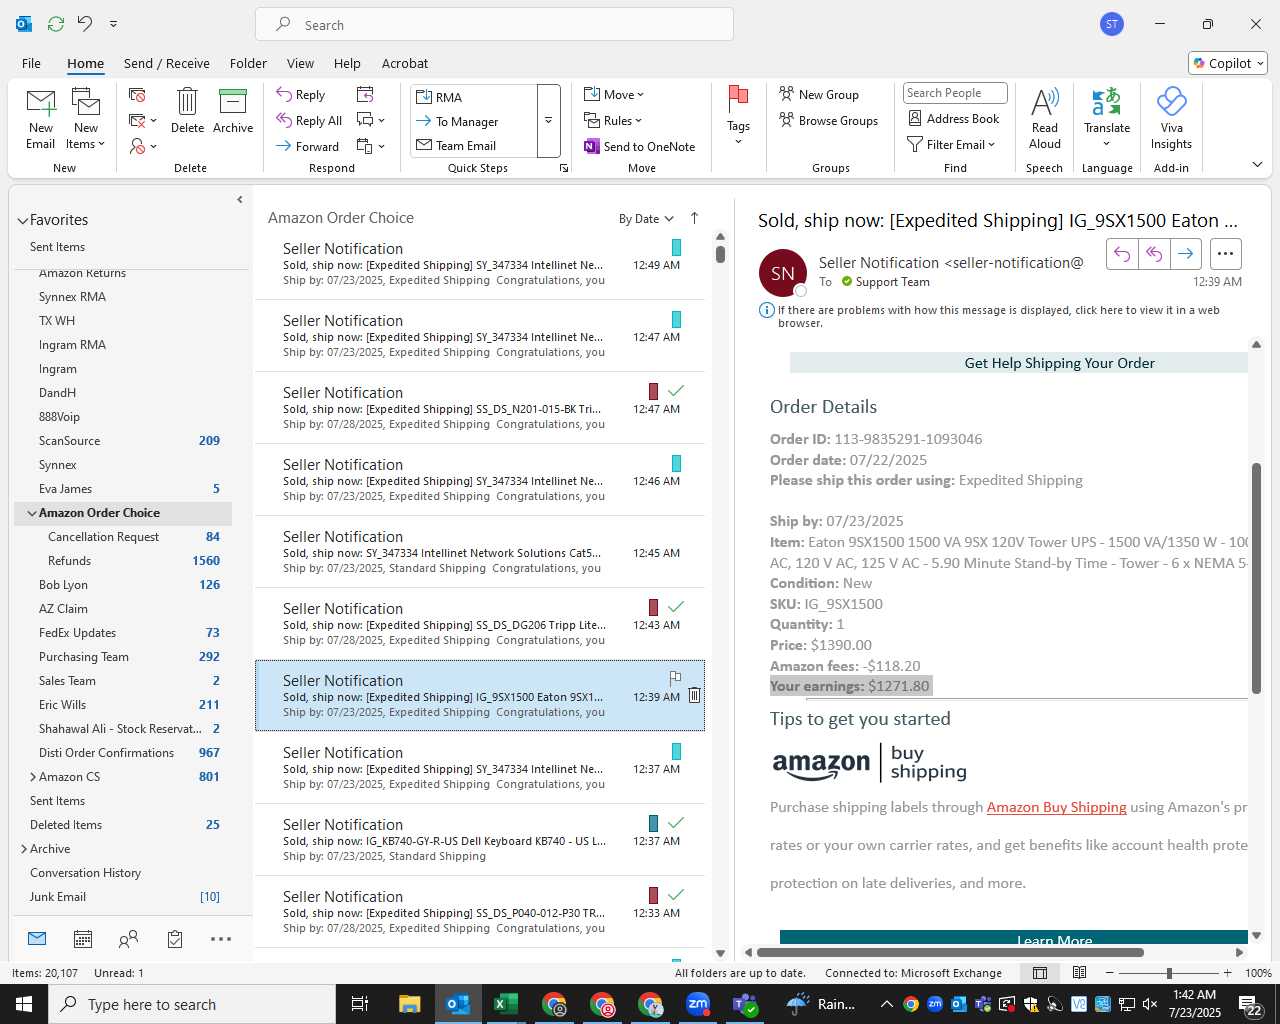Click the Search People field
1280x1024 pixels.
tap(955, 93)
